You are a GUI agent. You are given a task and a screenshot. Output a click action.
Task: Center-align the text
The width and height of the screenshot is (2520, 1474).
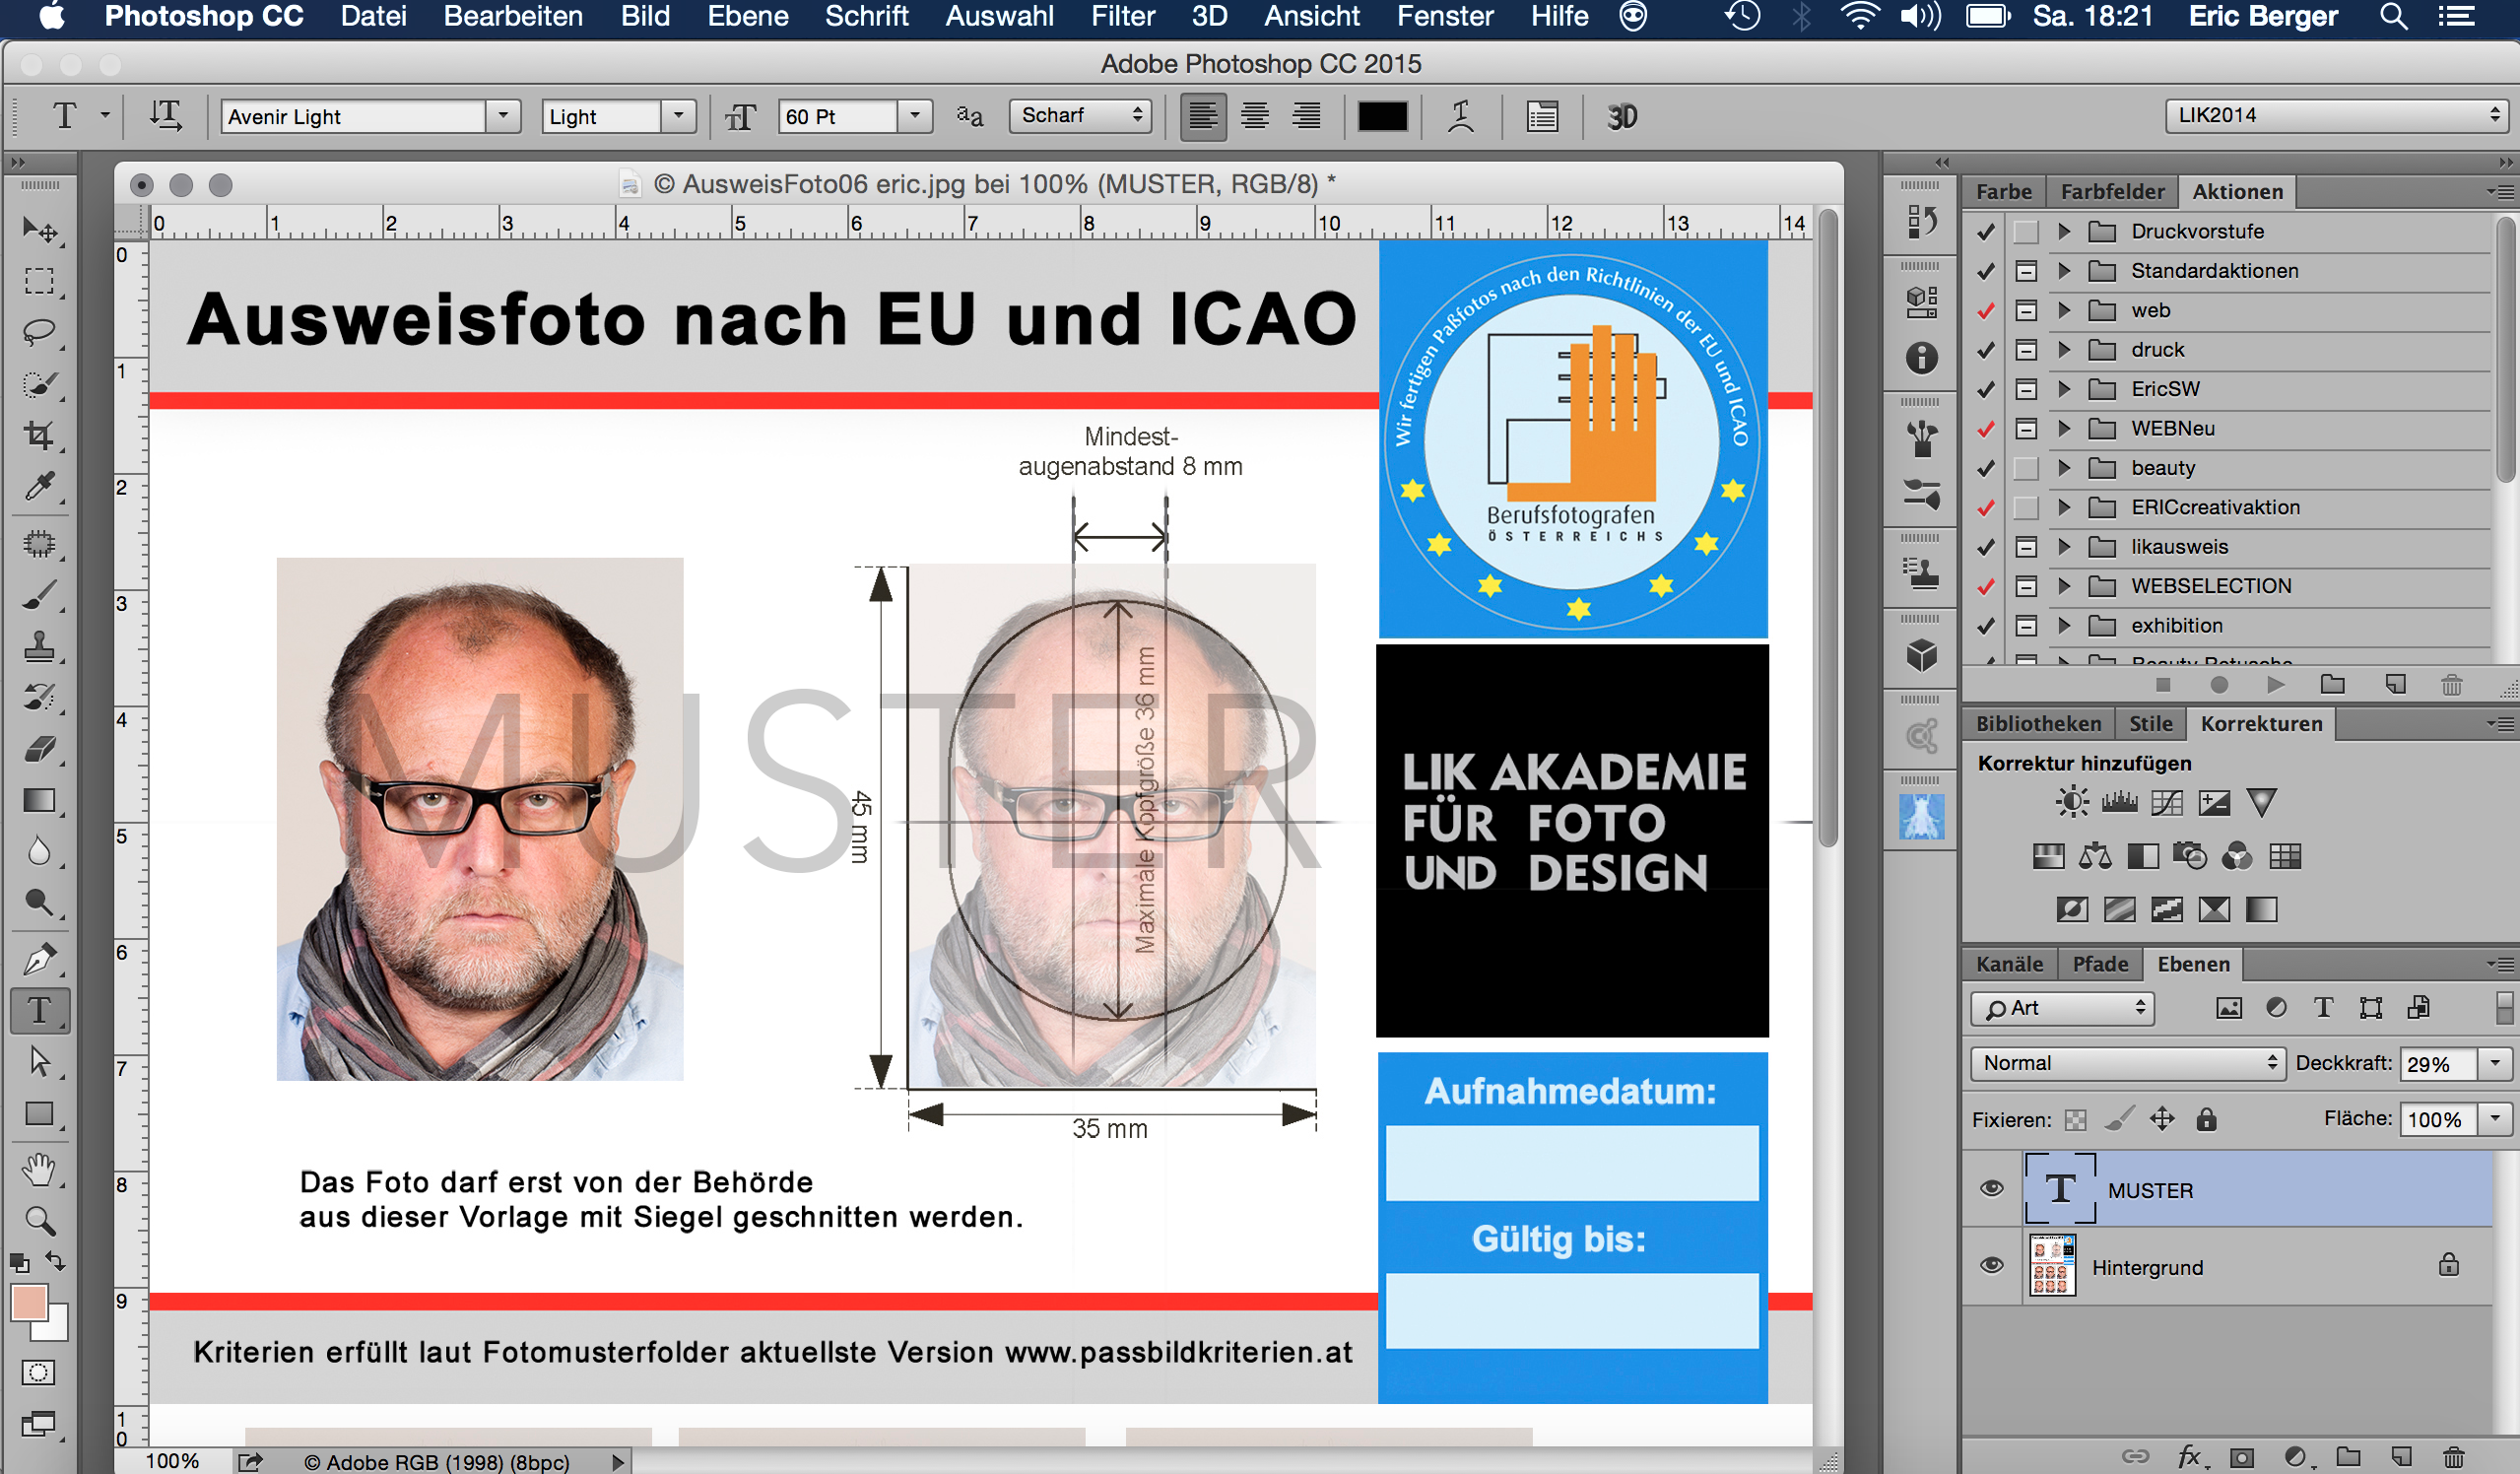[1255, 116]
